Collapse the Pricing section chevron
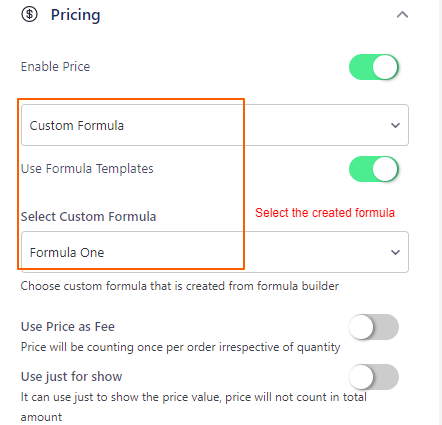The width and height of the screenshot is (442, 425). point(402,15)
